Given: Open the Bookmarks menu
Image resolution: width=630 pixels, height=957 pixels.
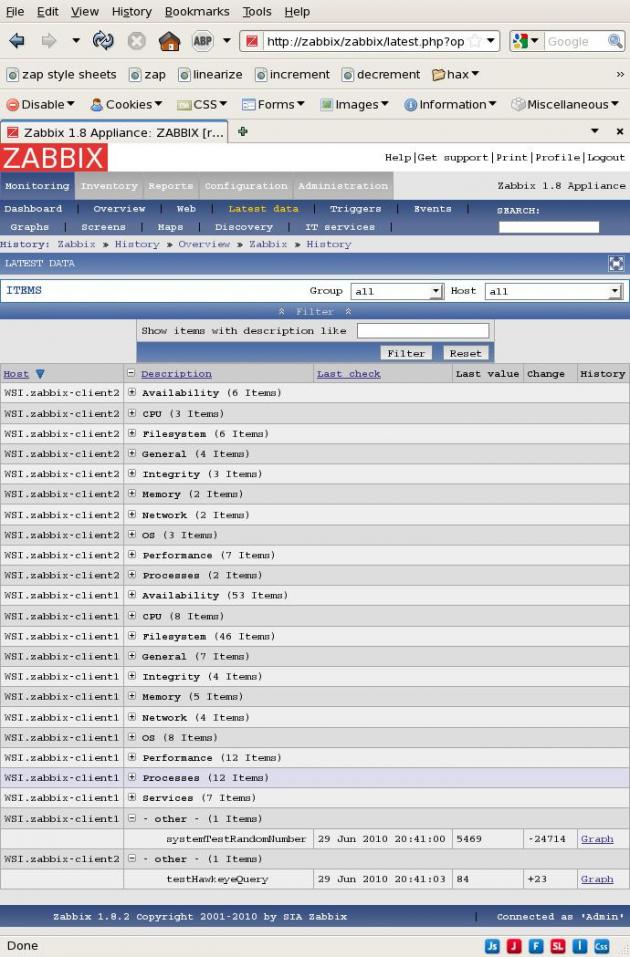Looking at the screenshot, I should point(197,12).
